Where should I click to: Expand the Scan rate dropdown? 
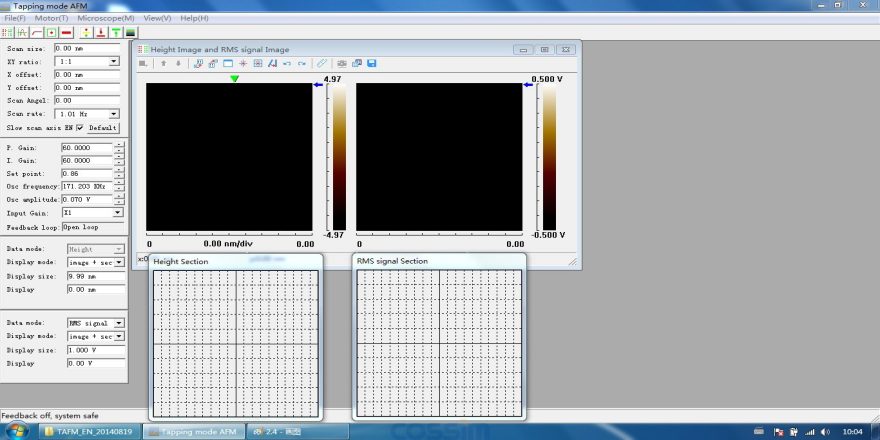[114, 114]
